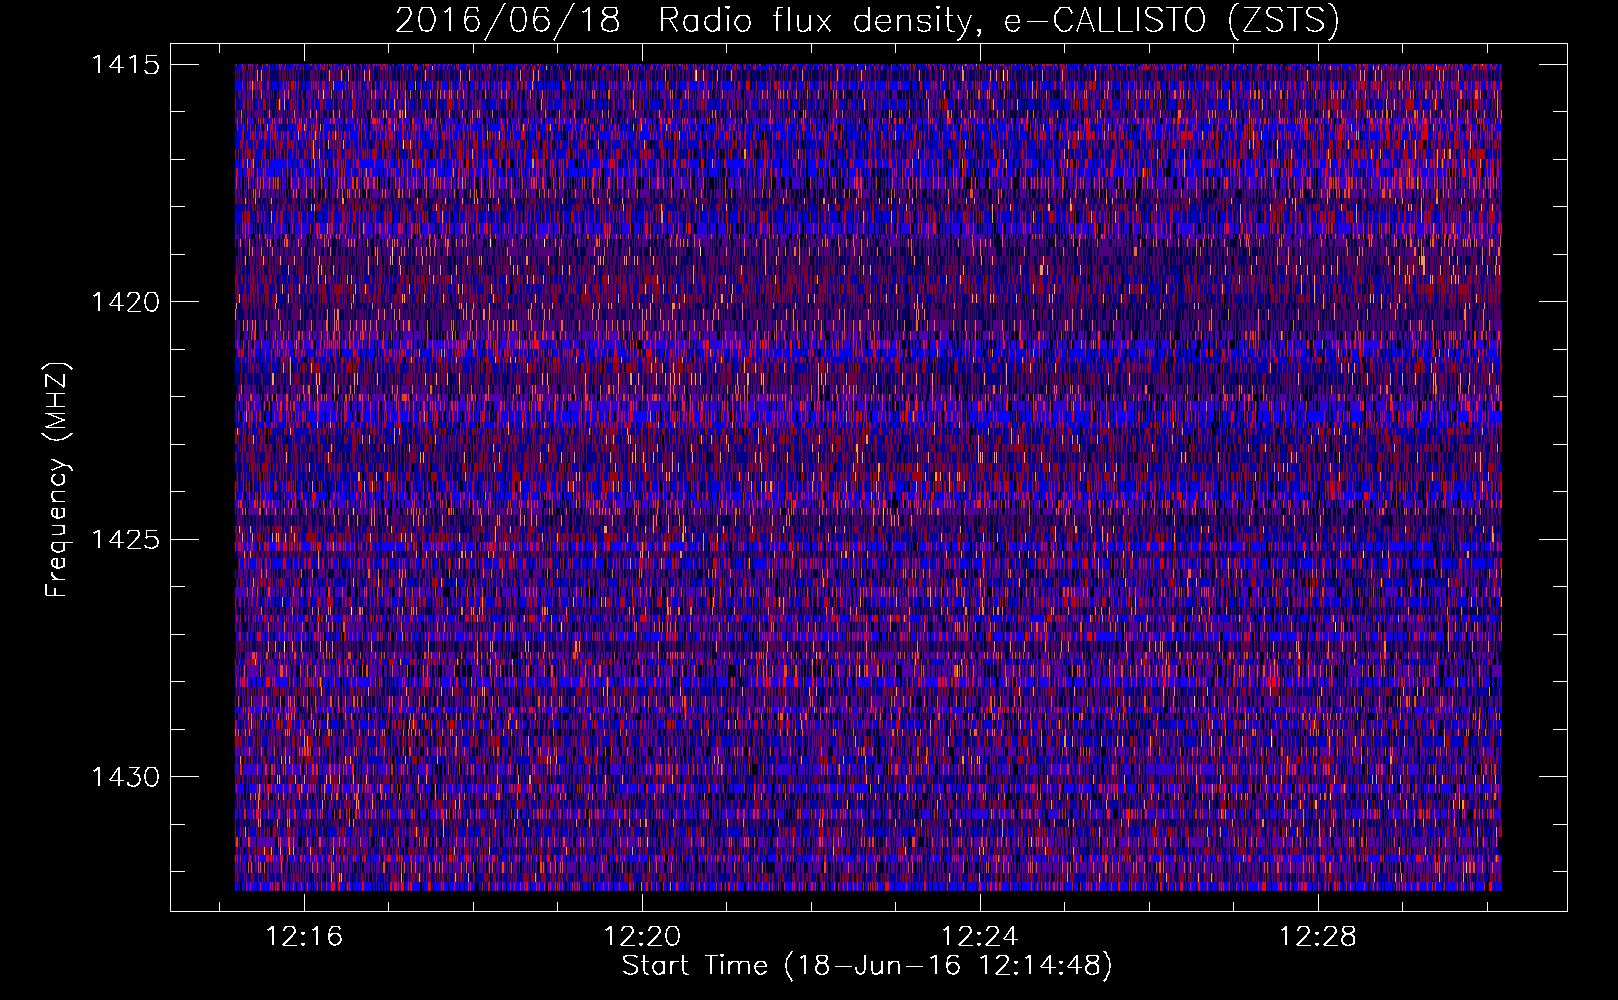
Task: Click the 12:16 time tick label
Action: (304, 936)
